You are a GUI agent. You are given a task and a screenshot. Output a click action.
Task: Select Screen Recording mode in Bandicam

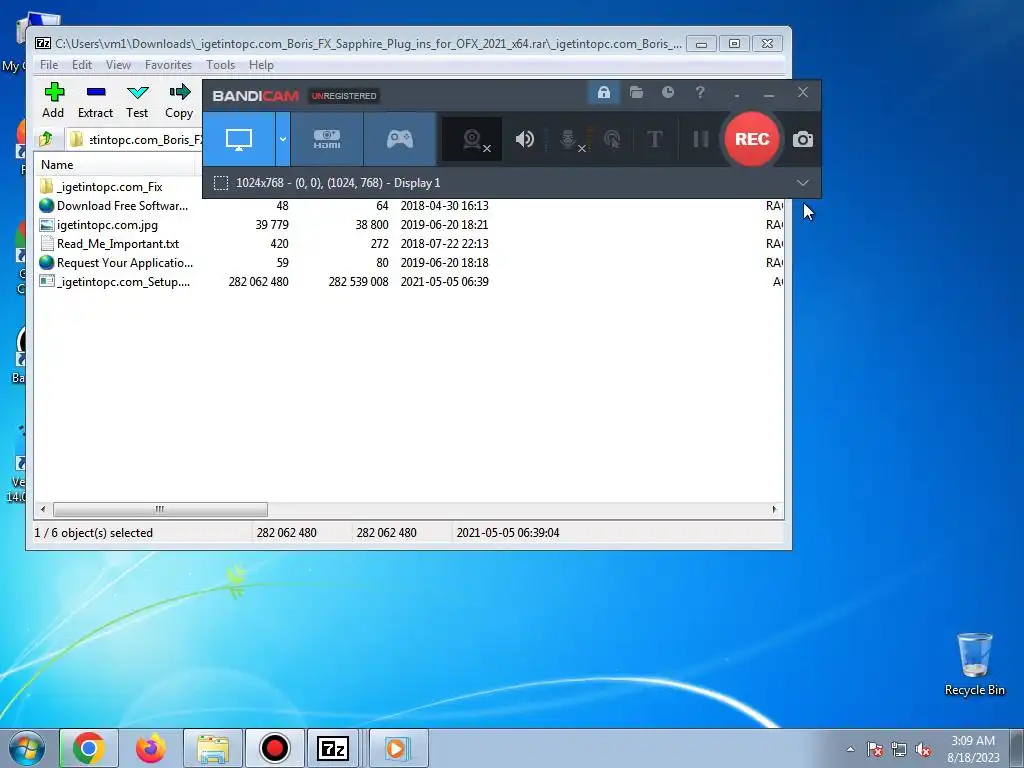coord(239,139)
